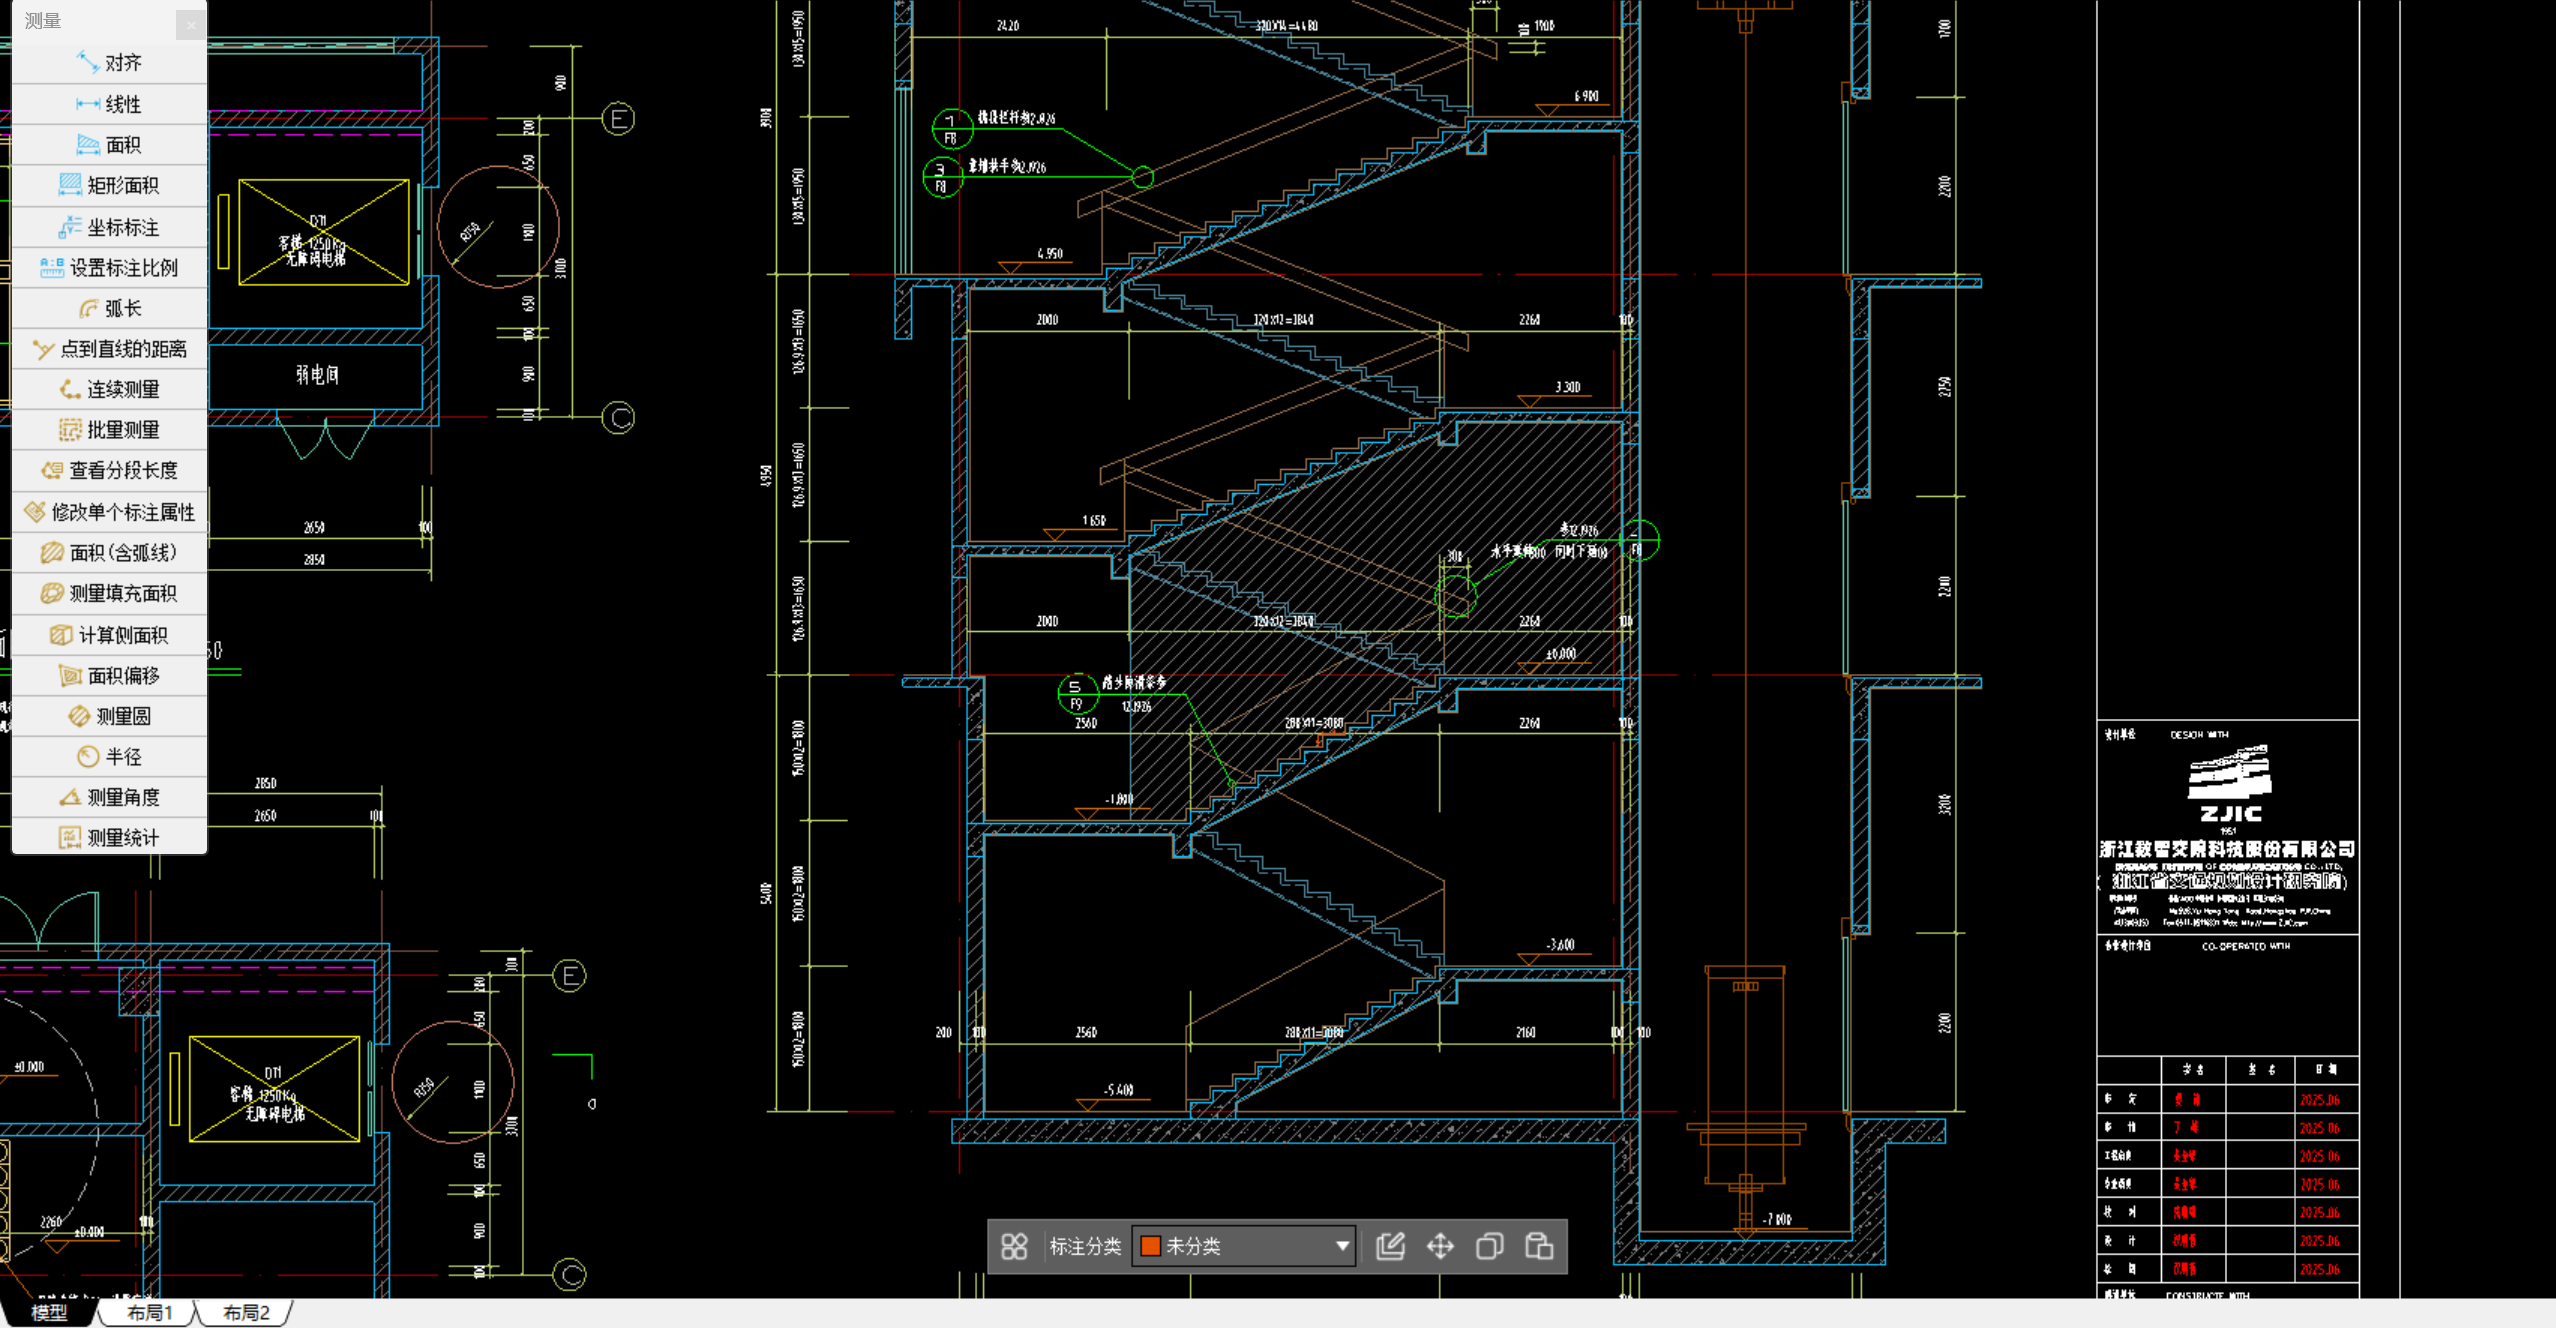Activate the 矩形面积 rectangle area tool
The height and width of the screenshot is (1328, 2556).
[x=109, y=185]
